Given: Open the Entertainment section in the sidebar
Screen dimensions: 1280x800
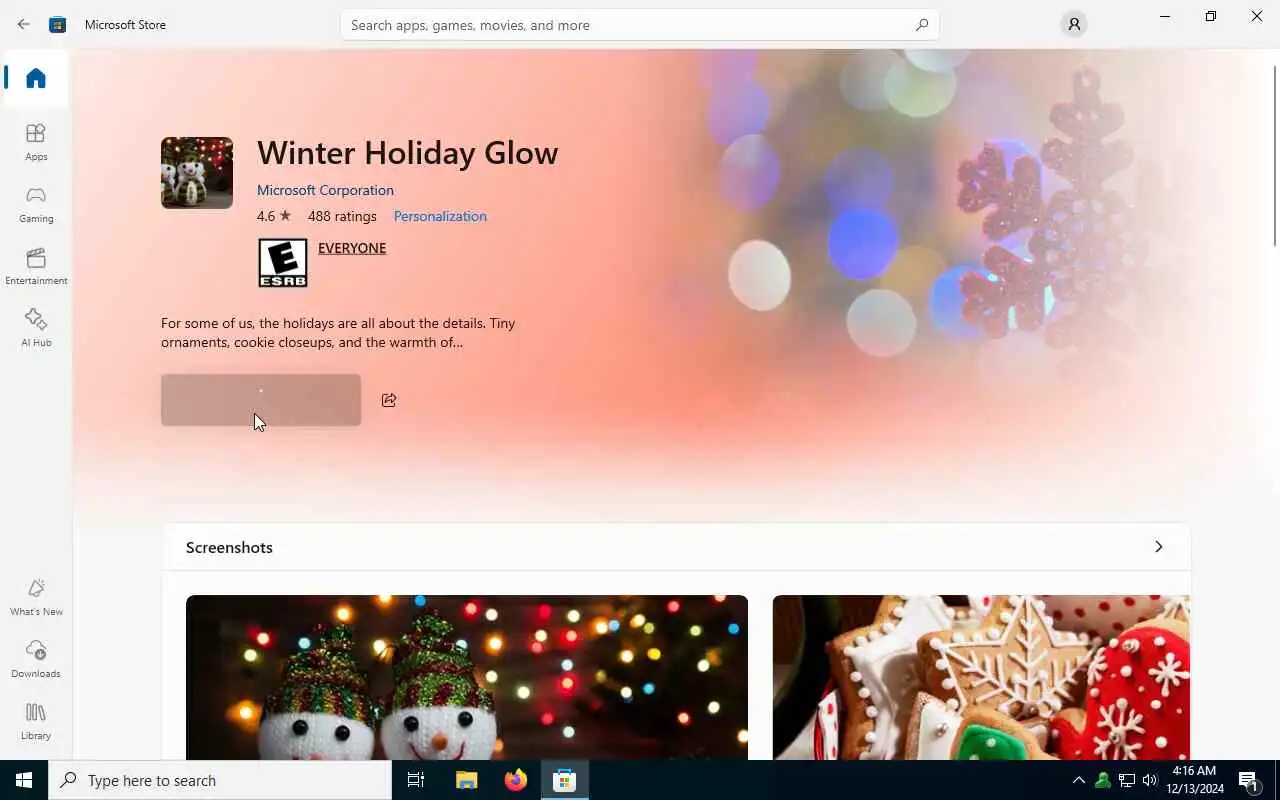Looking at the screenshot, I should tap(36, 266).
